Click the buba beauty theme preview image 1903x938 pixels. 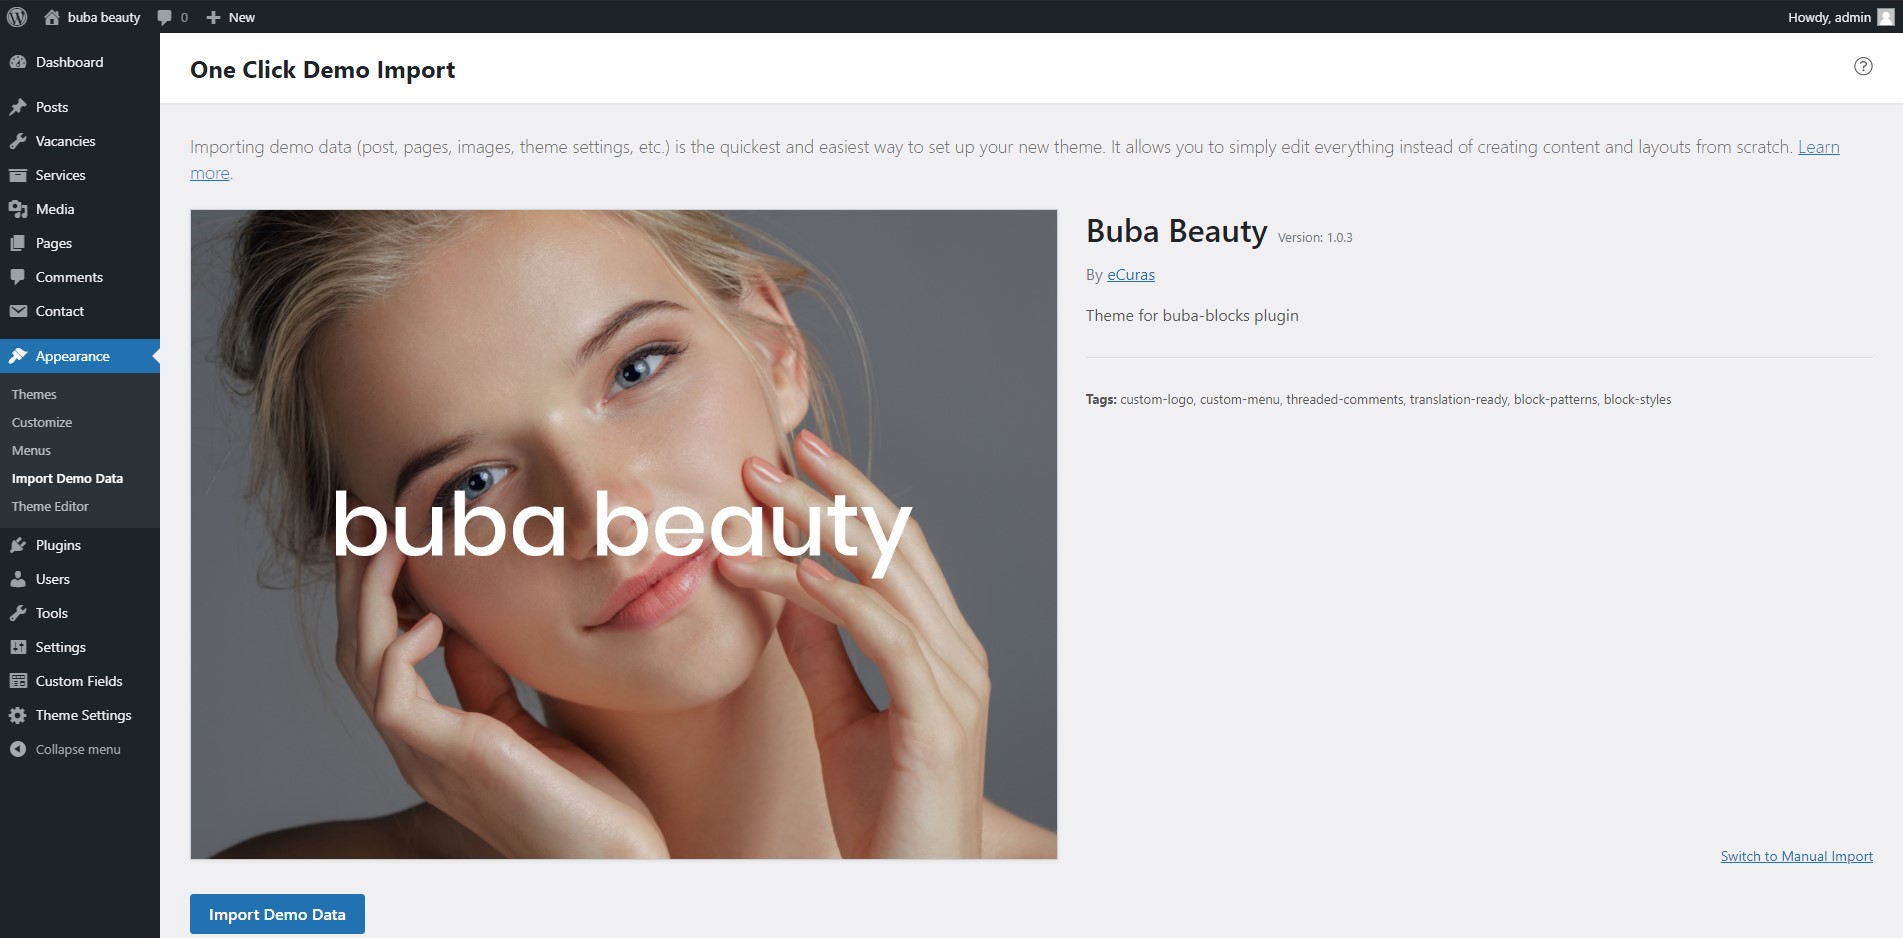(623, 534)
